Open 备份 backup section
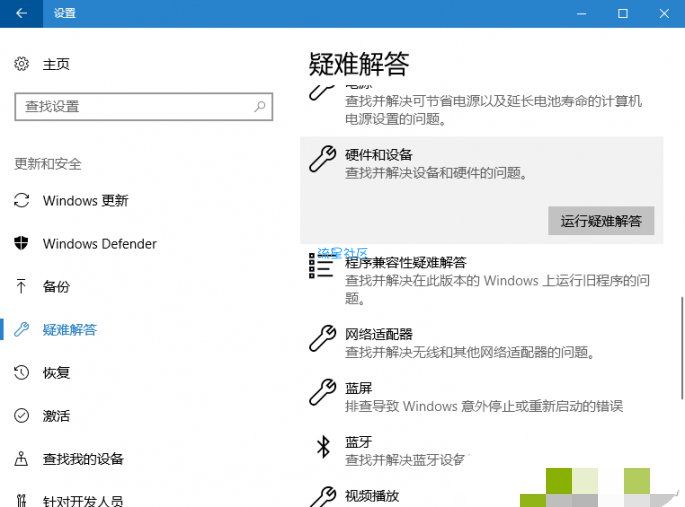685x507 pixels. [56, 286]
